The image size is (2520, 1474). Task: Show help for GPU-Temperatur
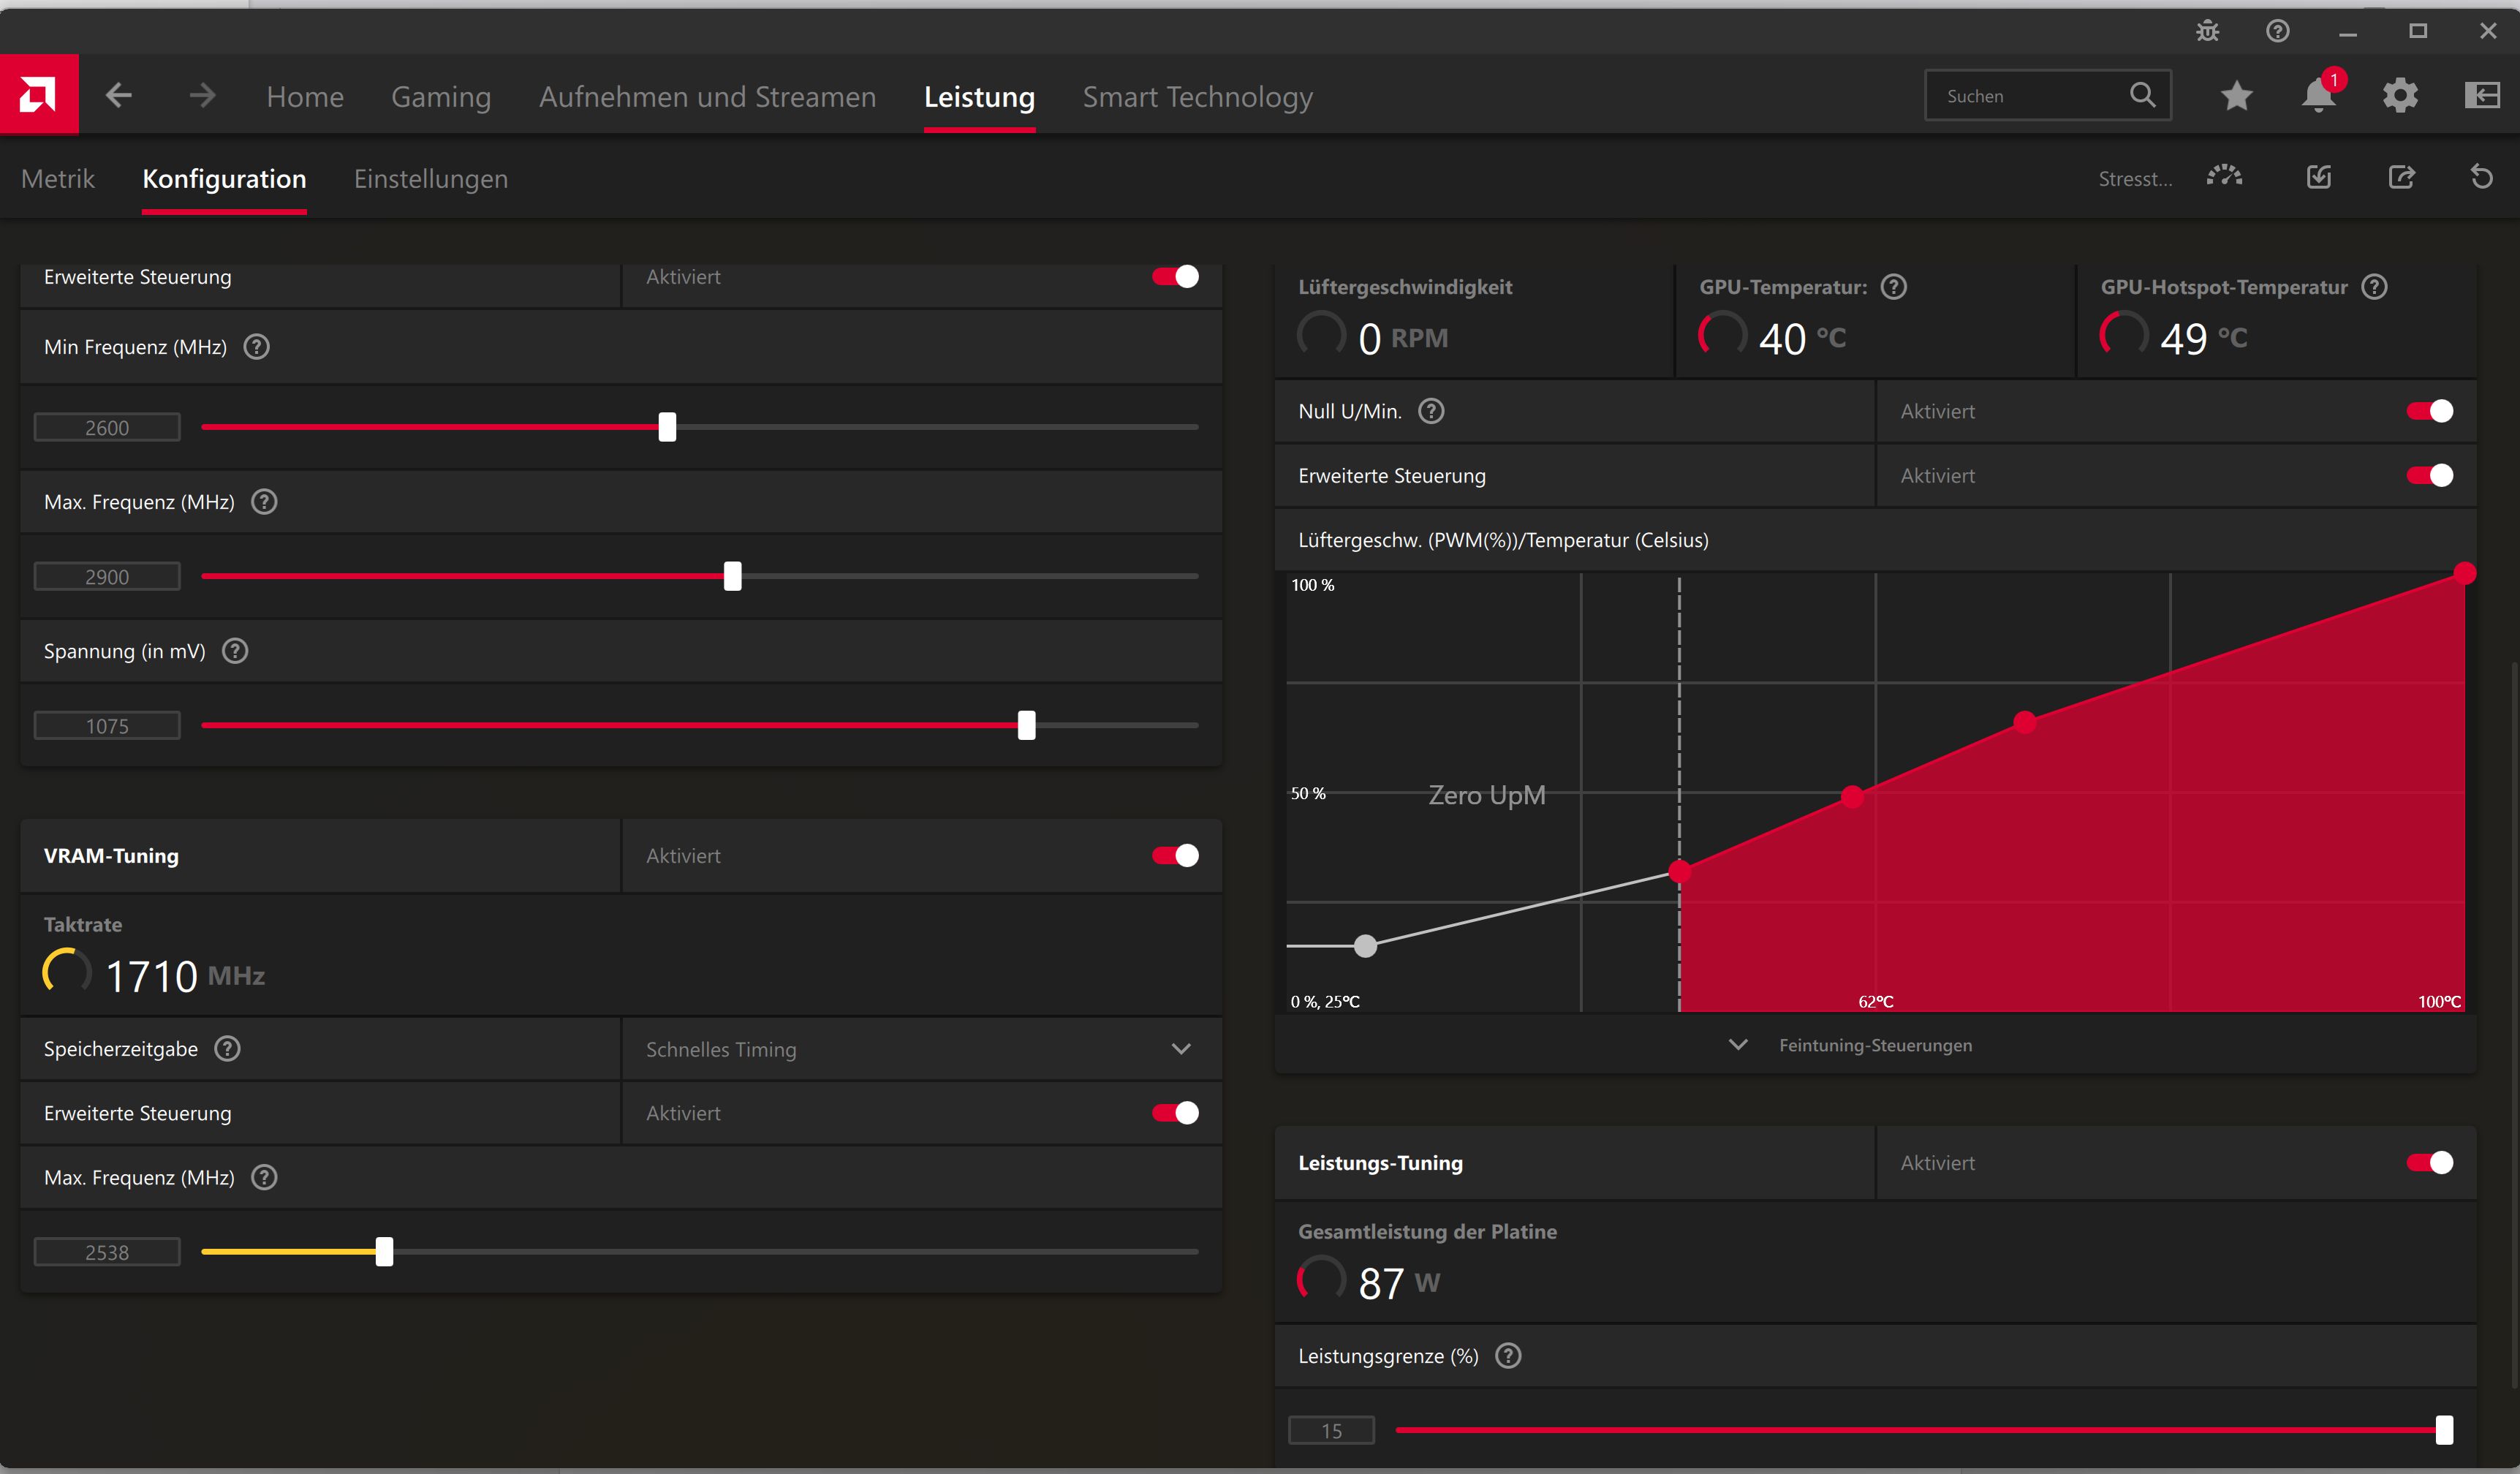coord(1894,287)
